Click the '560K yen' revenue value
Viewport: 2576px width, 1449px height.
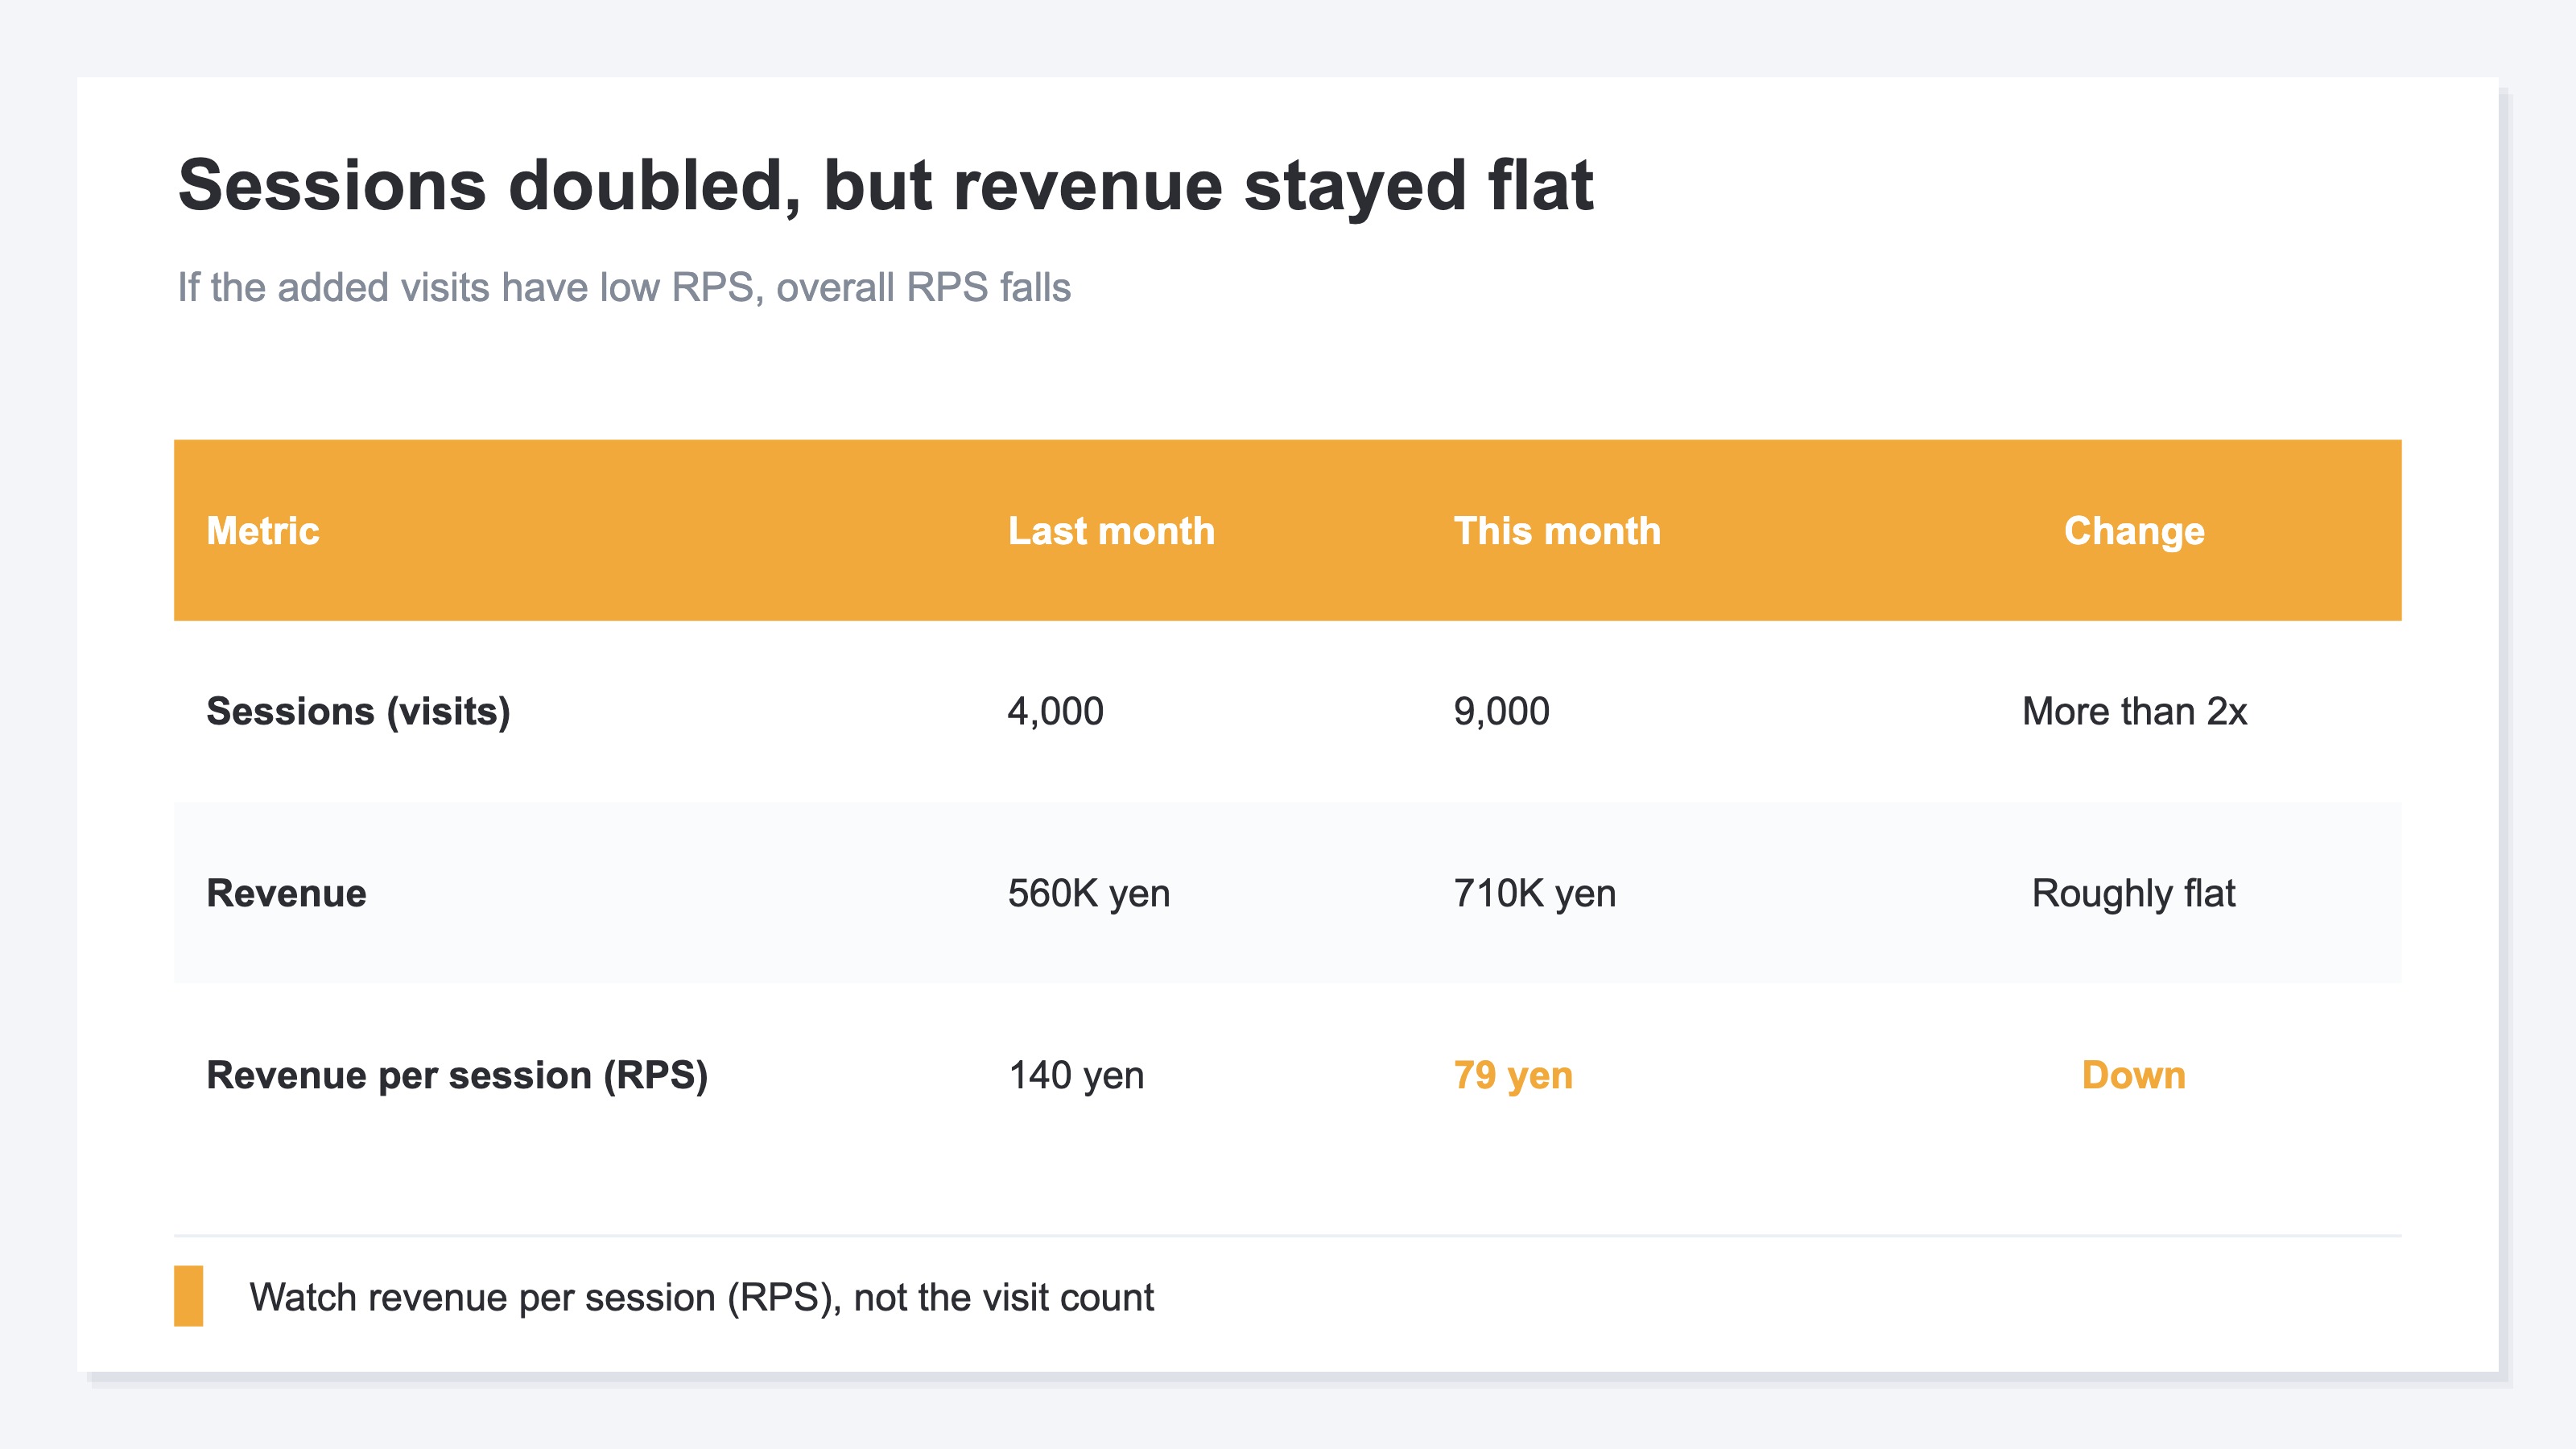1088,894
